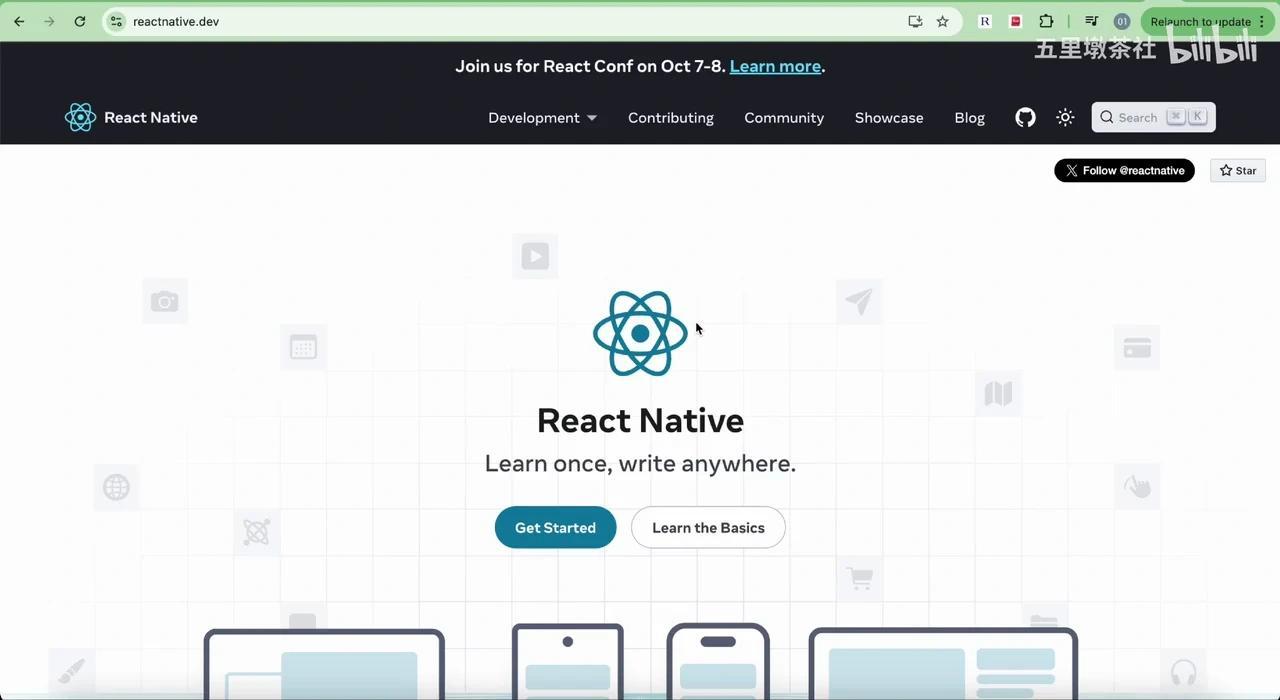
Task: Open the media control icon in toolbar
Action: (x=1091, y=21)
